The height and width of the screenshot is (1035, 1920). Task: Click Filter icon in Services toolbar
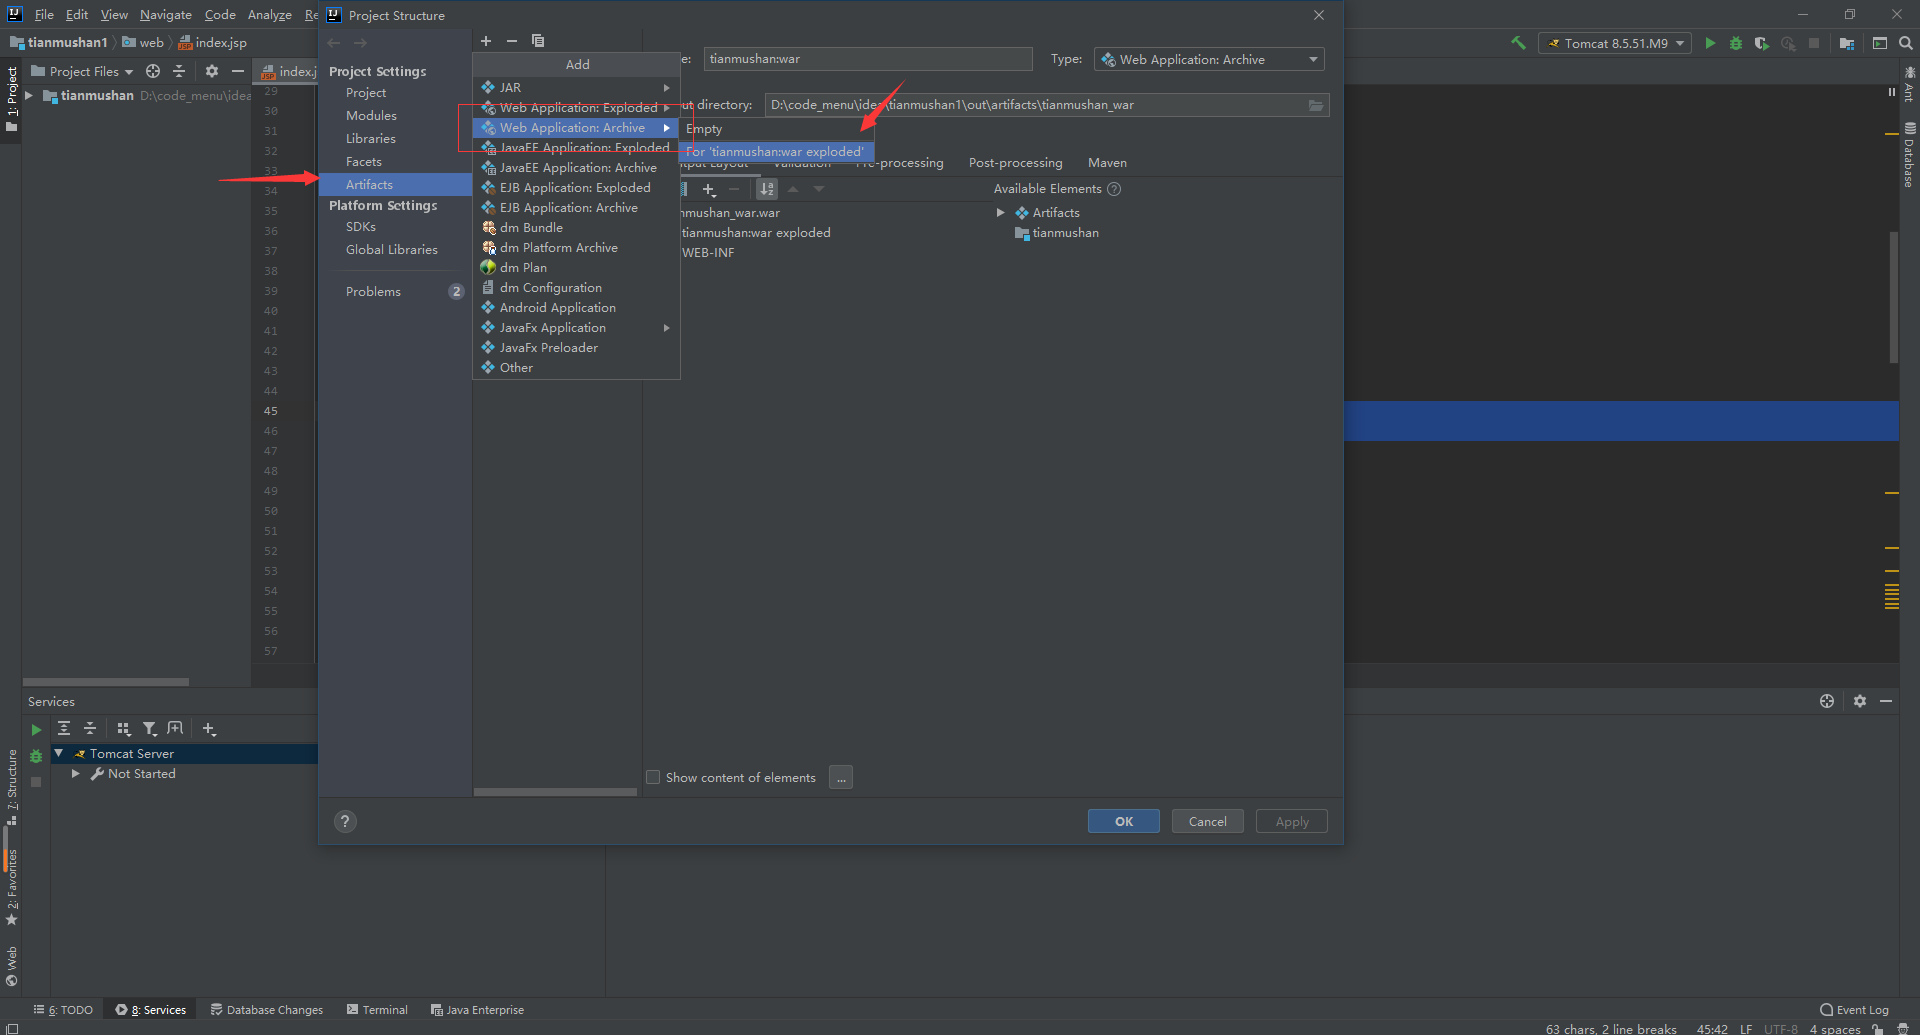click(x=149, y=729)
